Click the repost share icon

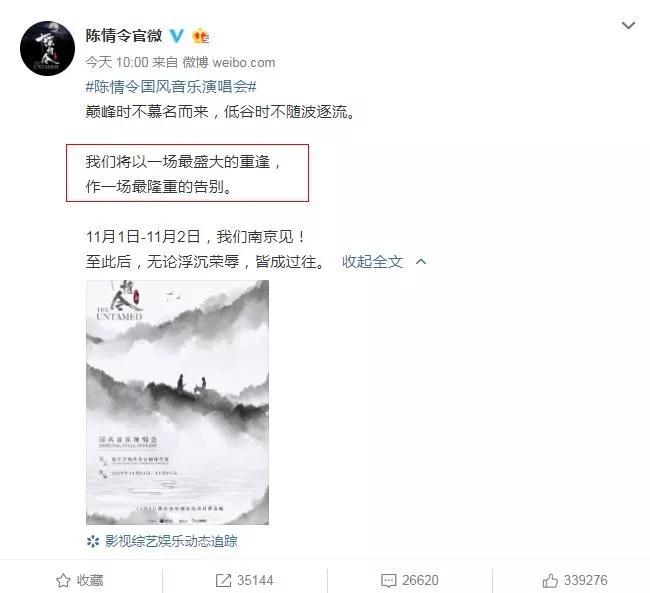pos(223,581)
